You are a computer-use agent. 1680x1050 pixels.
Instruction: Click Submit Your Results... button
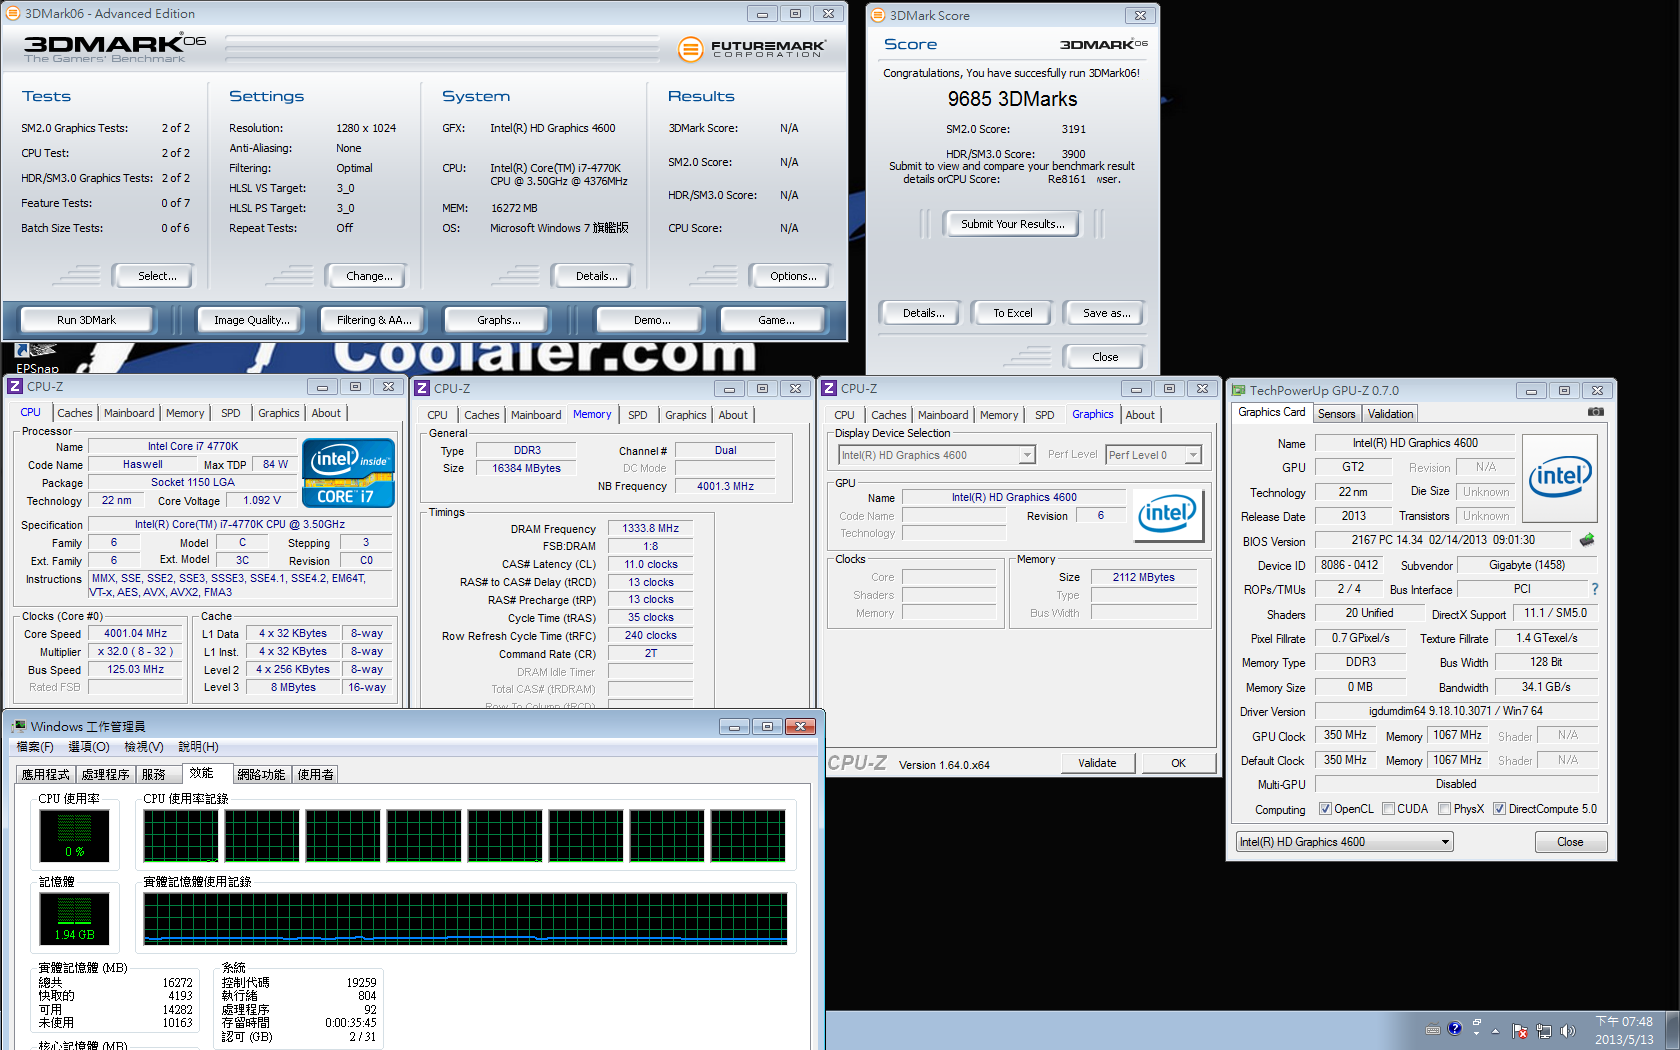pyautogui.click(x=1012, y=224)
